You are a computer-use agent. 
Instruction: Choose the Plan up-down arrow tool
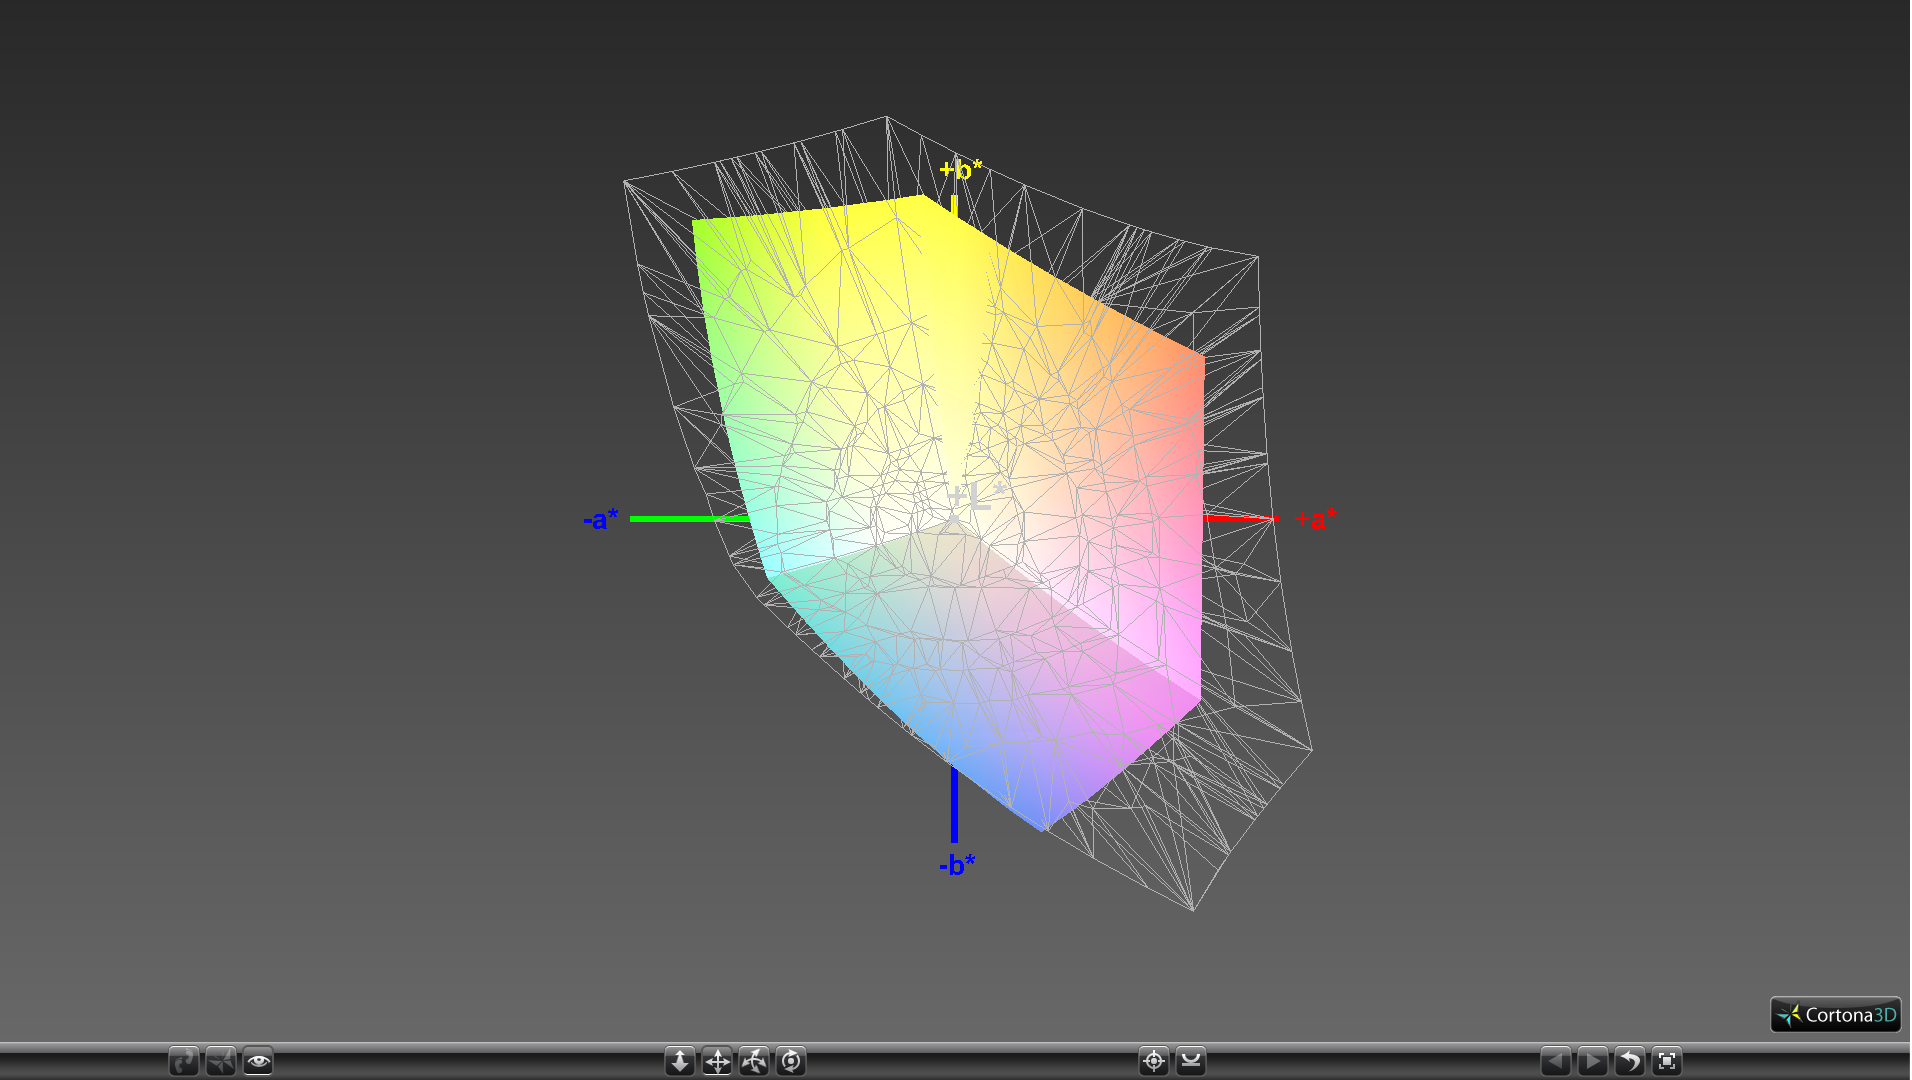[x=680, y=1061]
